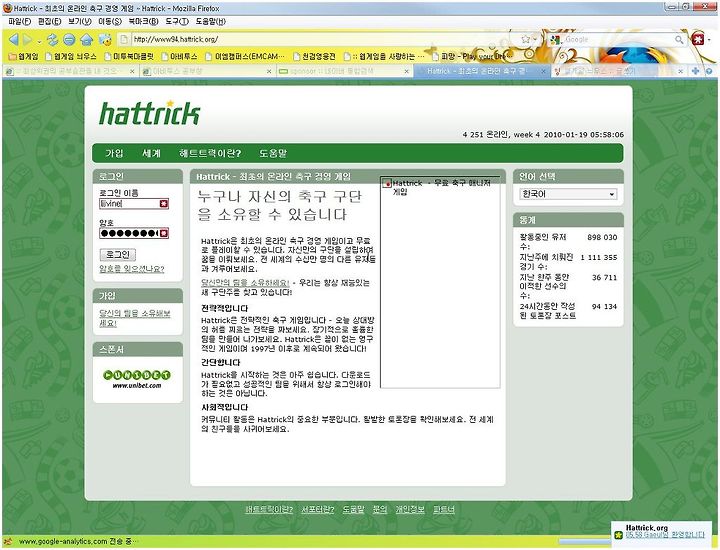Click the search magnifier icon
720x550 pixels.
(679, 40)
